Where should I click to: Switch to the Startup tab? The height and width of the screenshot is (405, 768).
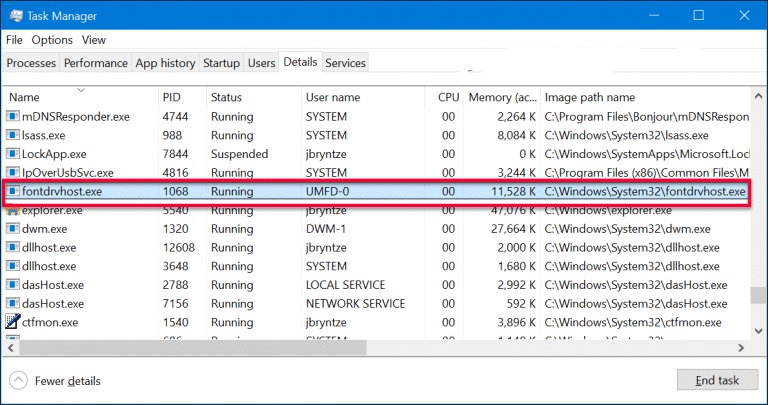coord(221,63)
